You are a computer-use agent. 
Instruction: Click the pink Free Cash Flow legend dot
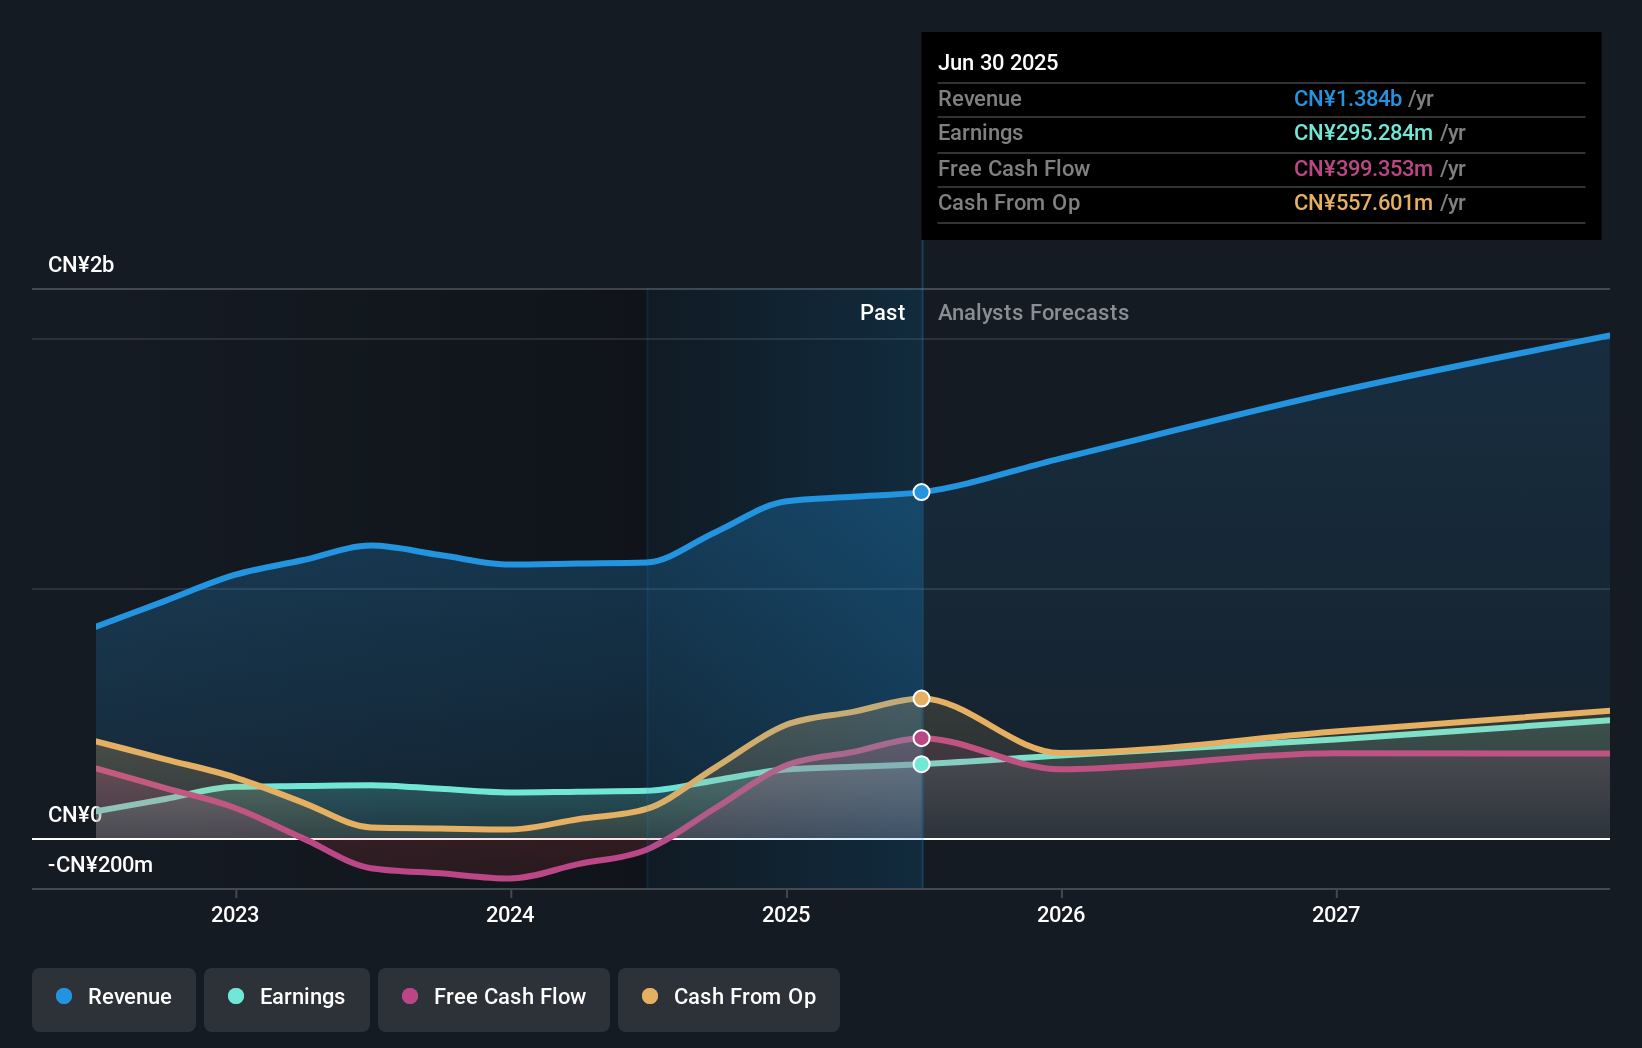[x=410, y=997]
